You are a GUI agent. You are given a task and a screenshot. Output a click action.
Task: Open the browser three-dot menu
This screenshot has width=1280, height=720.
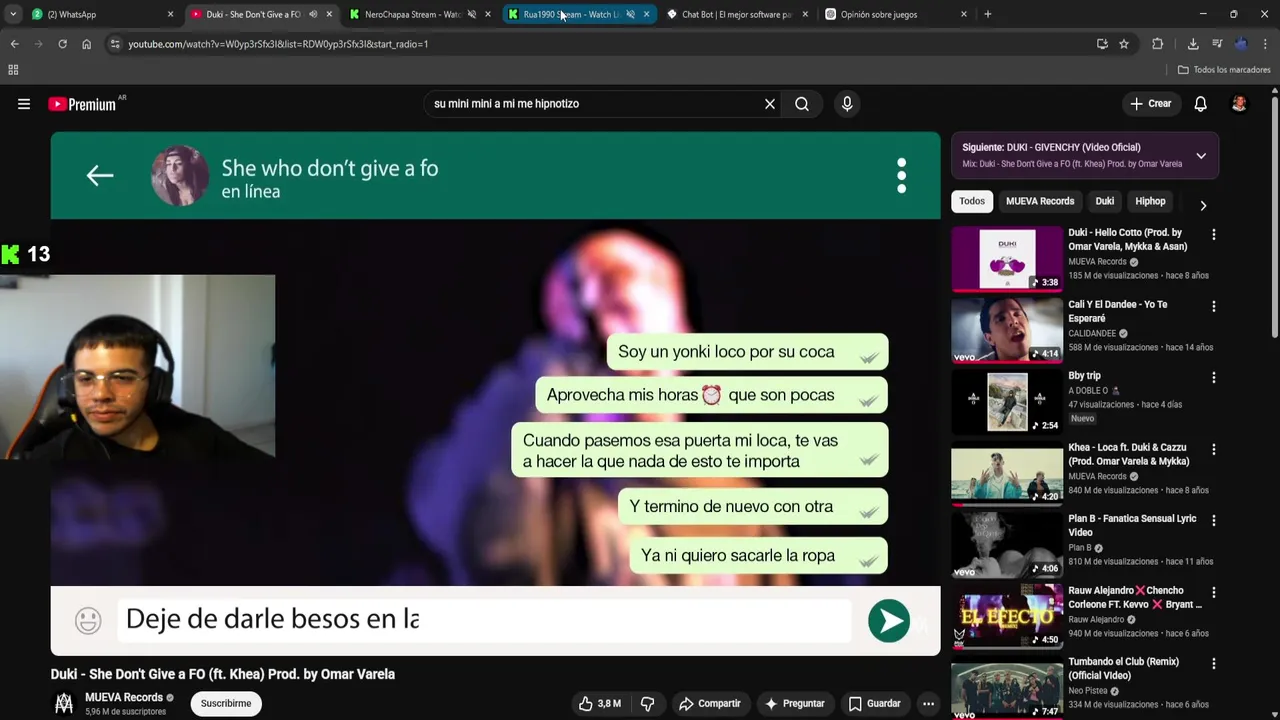pos(1266,44)
